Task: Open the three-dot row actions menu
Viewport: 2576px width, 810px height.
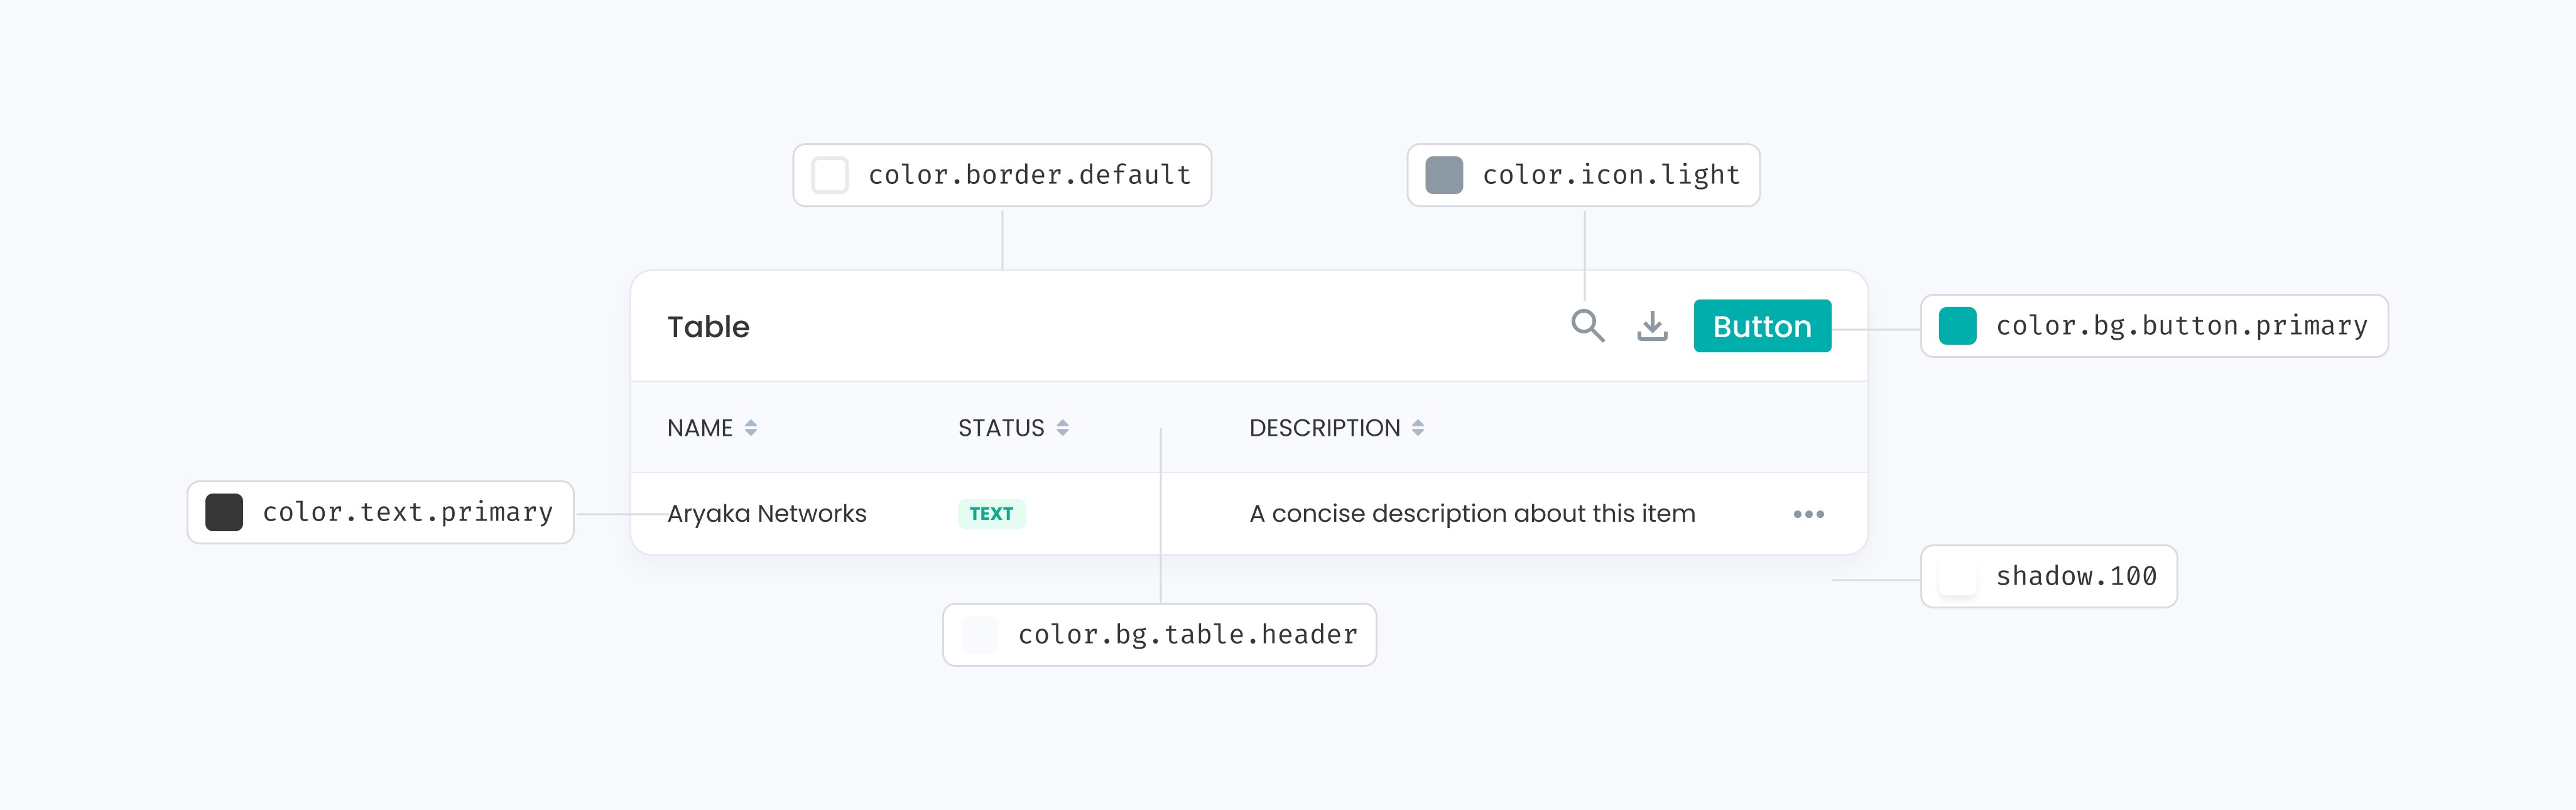Action: click(1808, 514)
